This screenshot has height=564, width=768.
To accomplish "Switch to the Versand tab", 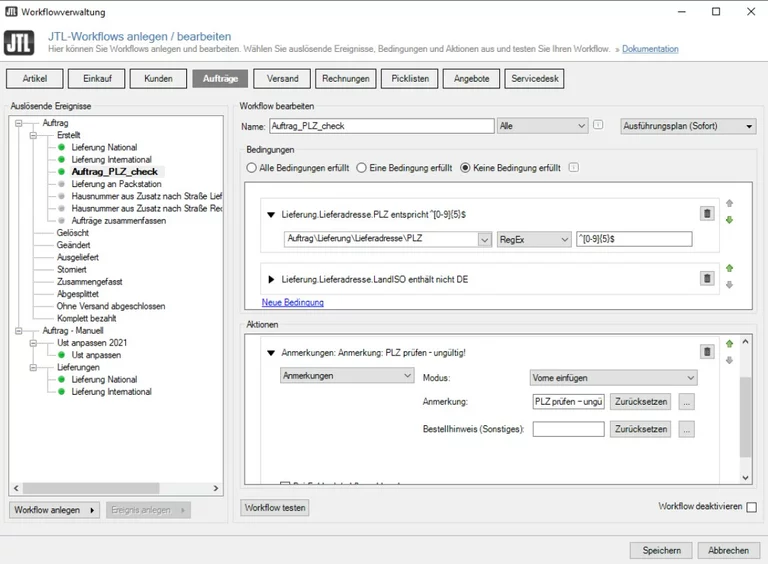I will tap(282, 78).
